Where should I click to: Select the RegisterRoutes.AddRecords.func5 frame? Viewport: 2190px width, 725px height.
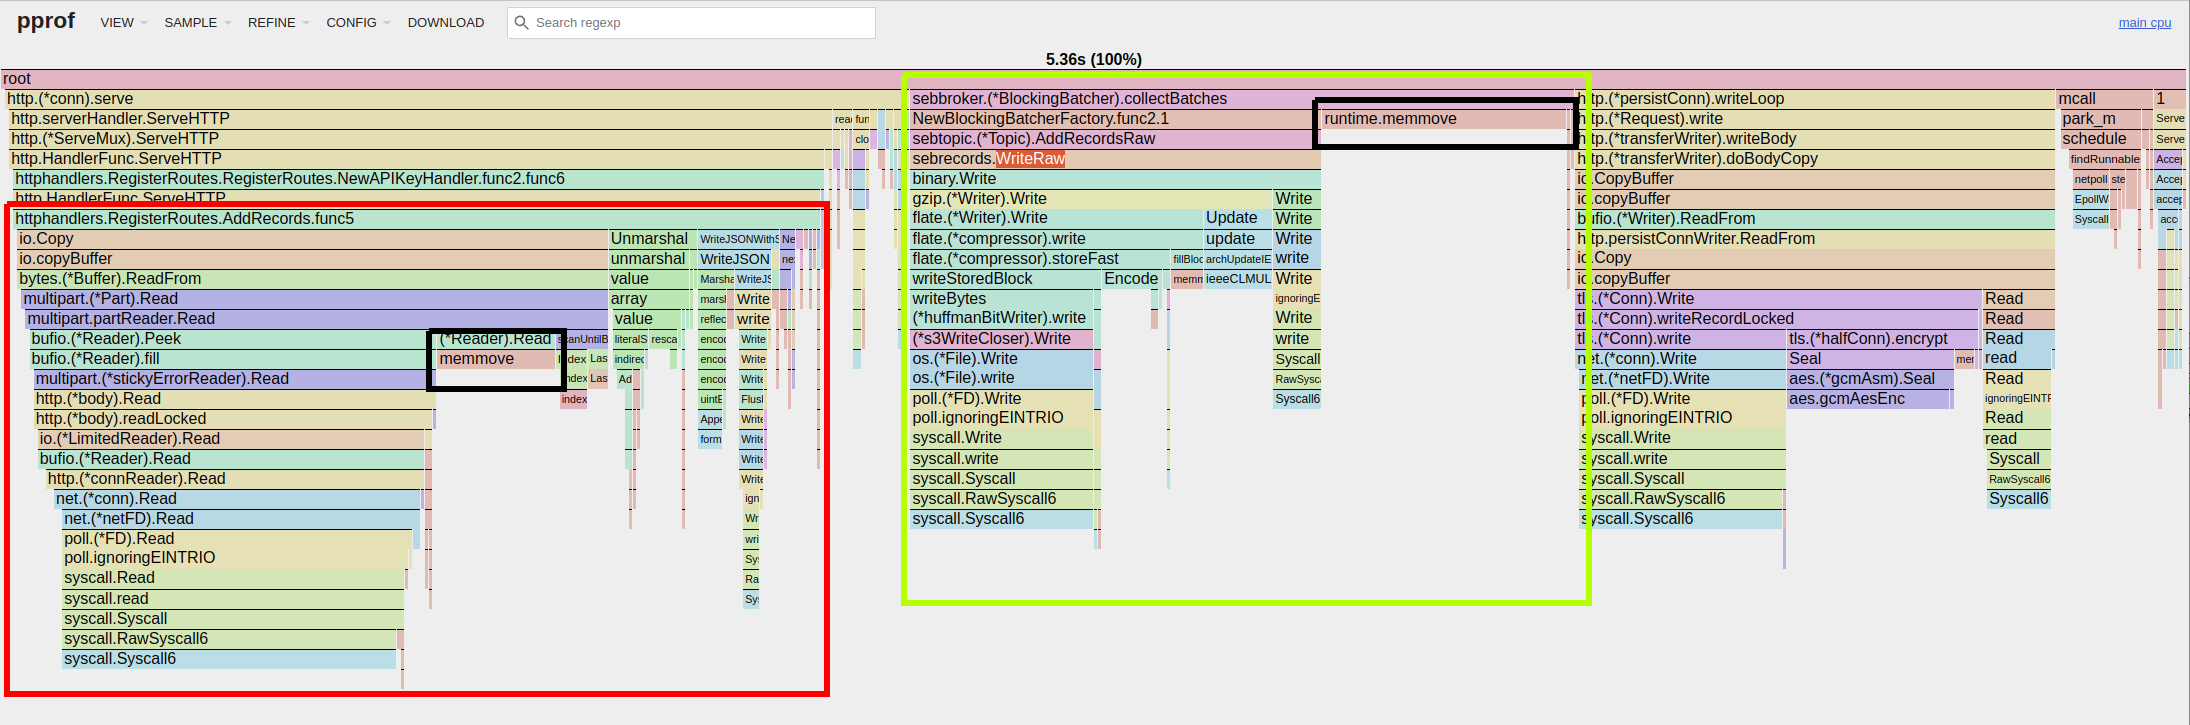point(417,219)
